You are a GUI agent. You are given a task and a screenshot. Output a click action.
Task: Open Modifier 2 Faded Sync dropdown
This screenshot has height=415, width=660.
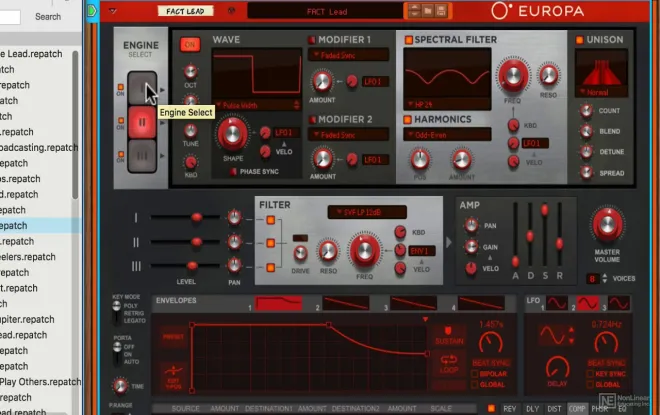tap(349, 135)
